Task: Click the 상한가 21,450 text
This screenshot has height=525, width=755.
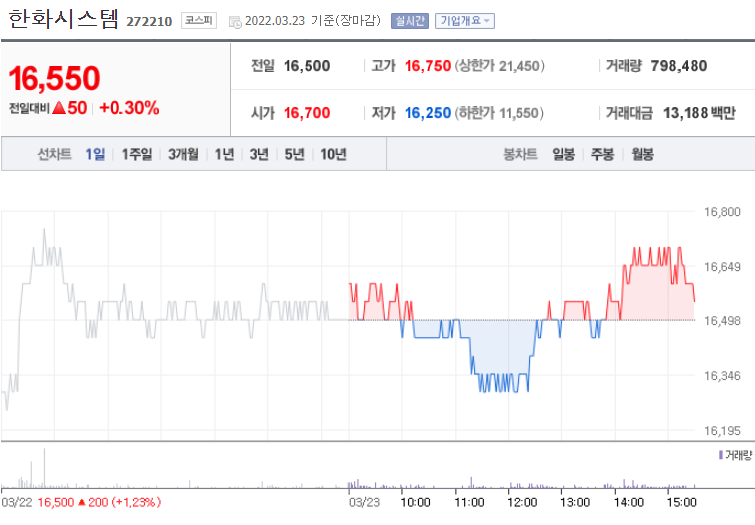Action: click(500, 66)
